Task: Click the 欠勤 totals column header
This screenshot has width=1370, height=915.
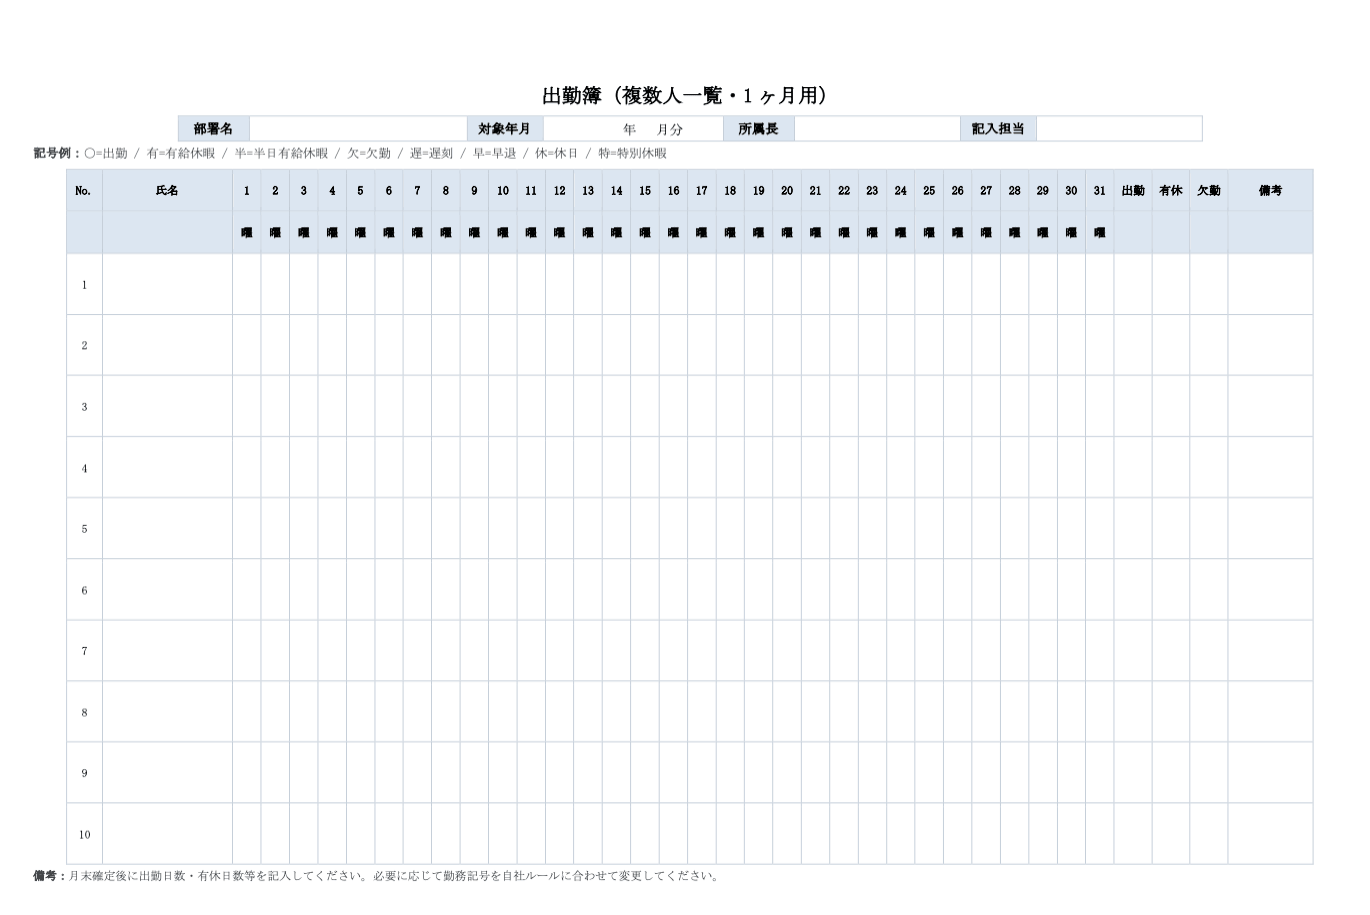Action: pos(1207,189)
